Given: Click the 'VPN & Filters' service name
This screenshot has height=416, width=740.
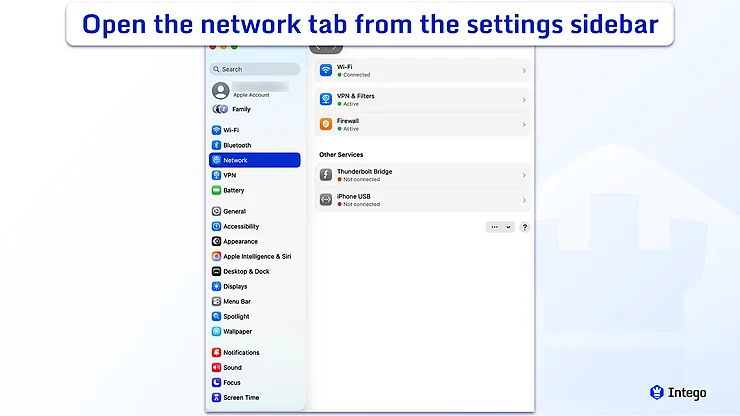Looking at the screenshot, I should 355,96.
